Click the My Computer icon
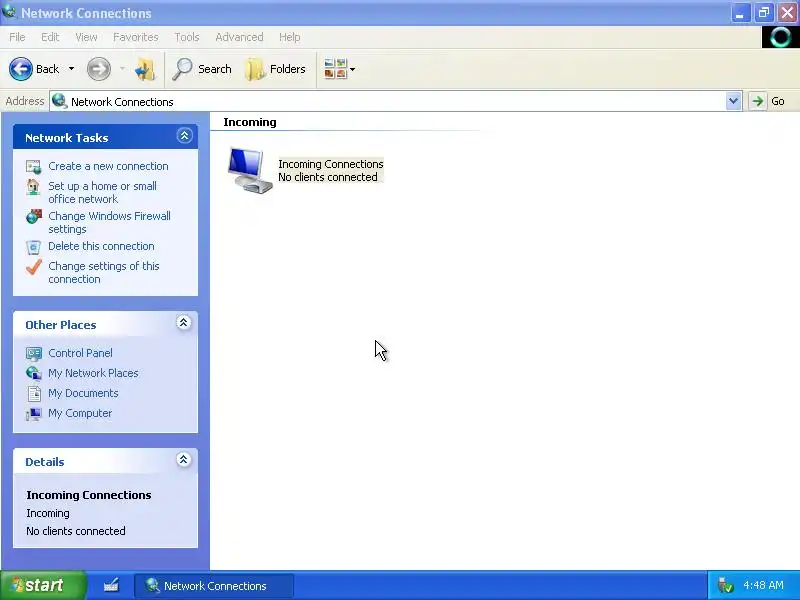 [34, 414]
